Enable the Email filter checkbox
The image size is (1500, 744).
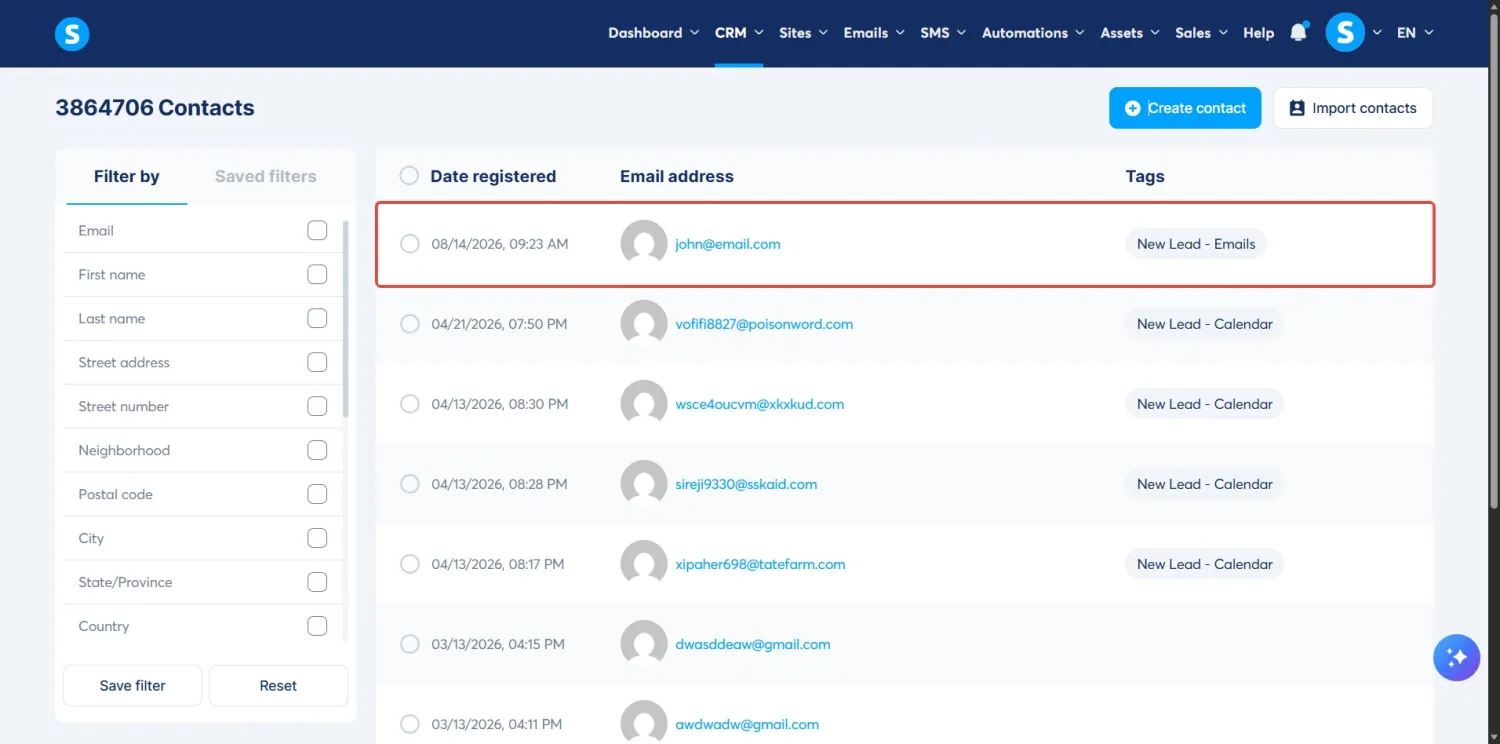tap(317, 230)
